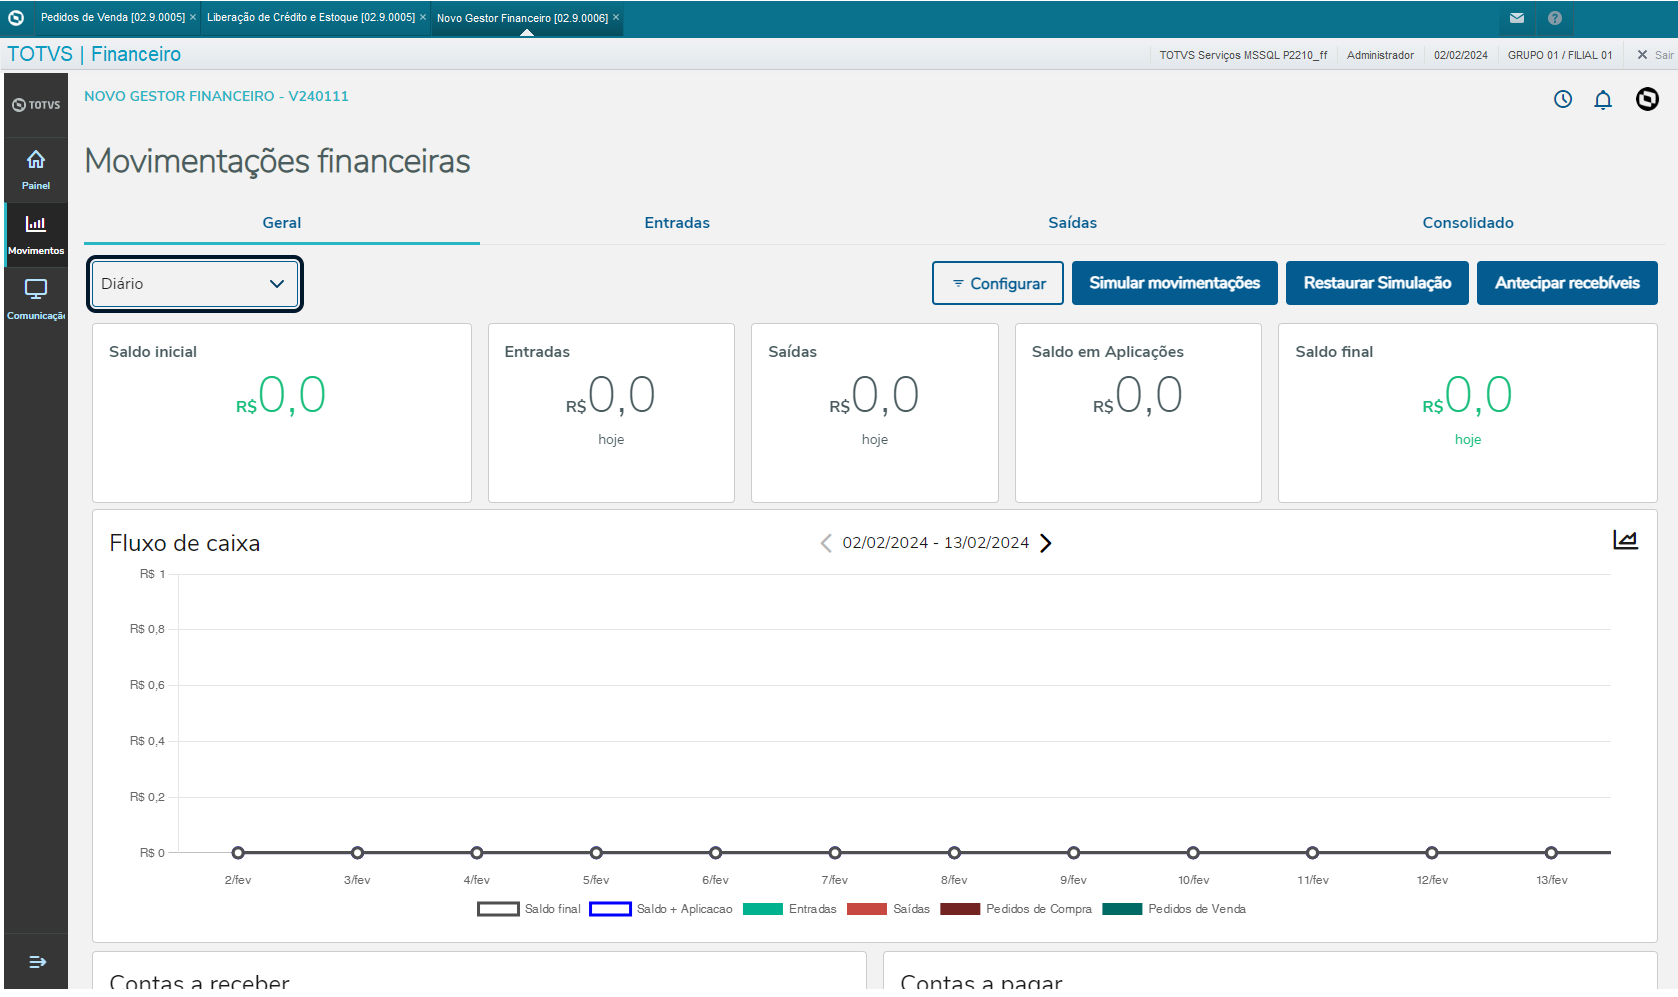This screenshot has width=1678, height=997.
Task: Open the Comunicação monitor icon
Action: [36, 289]
